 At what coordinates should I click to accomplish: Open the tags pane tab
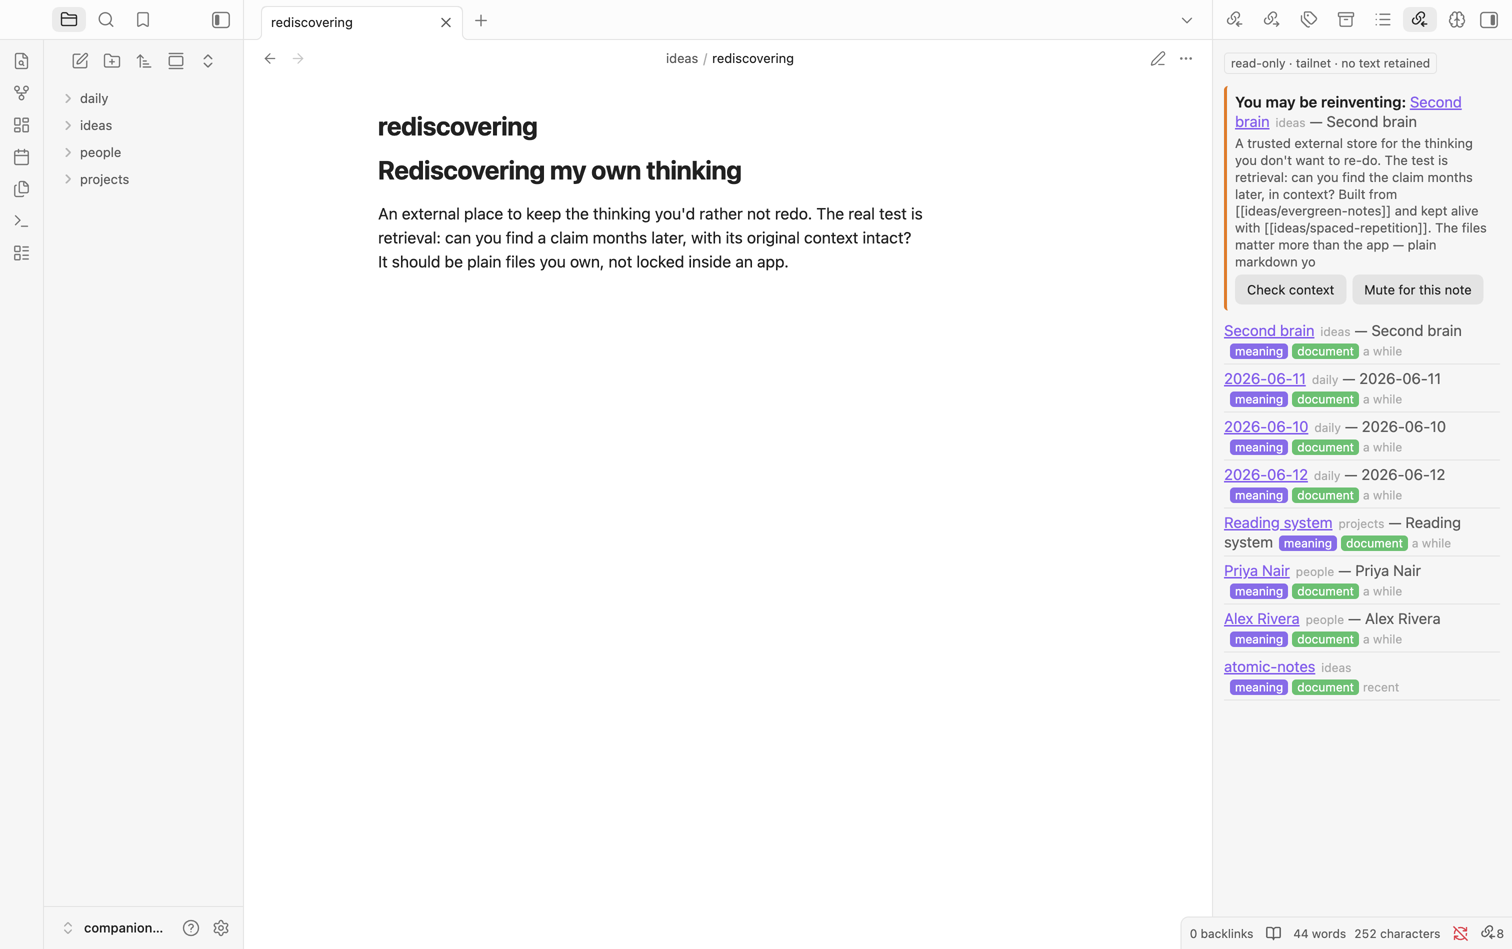(x=1309, y=20)
